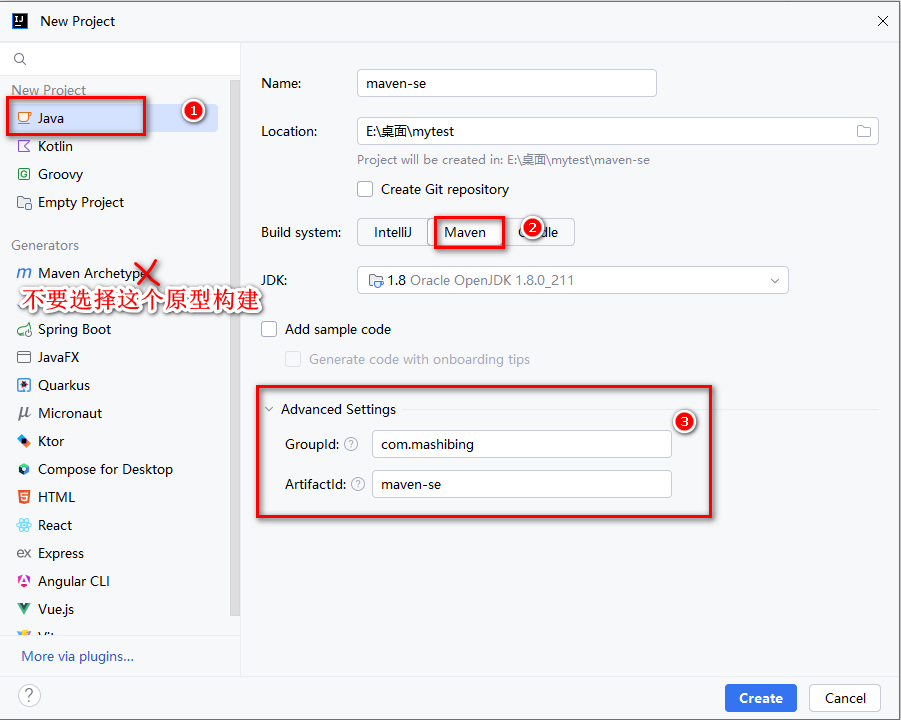Click the Java cup icon
The width and height of the screenshot is (901, 720).
click(x=24, y=118)
